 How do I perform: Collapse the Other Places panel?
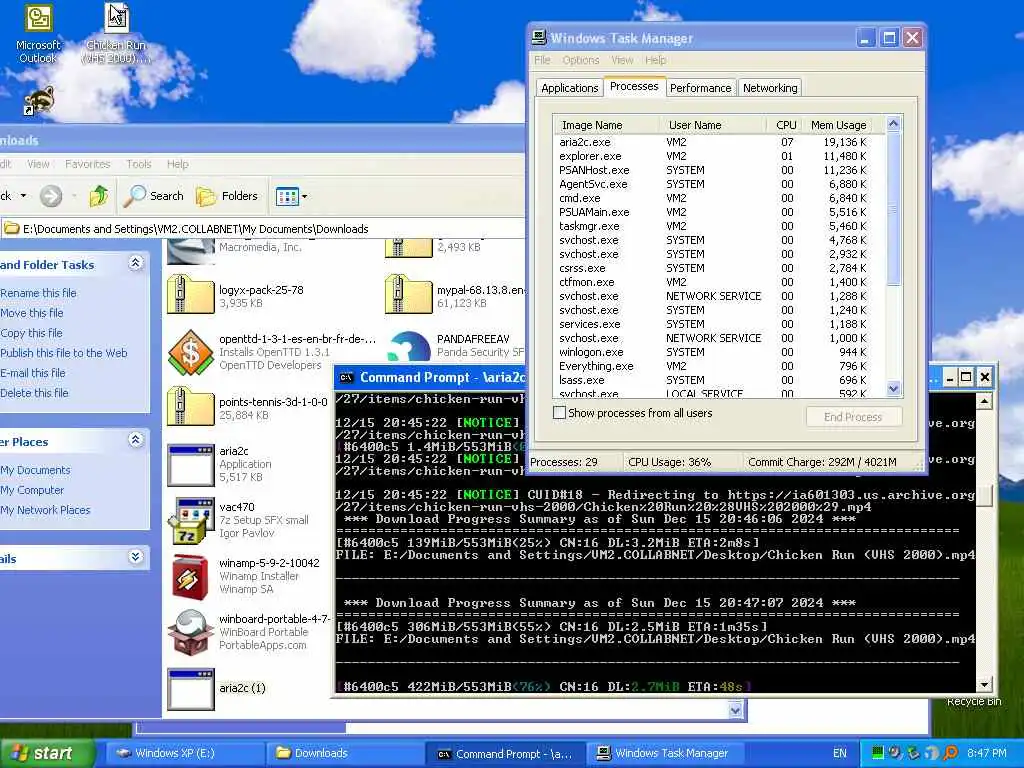(x=135, y=440)
